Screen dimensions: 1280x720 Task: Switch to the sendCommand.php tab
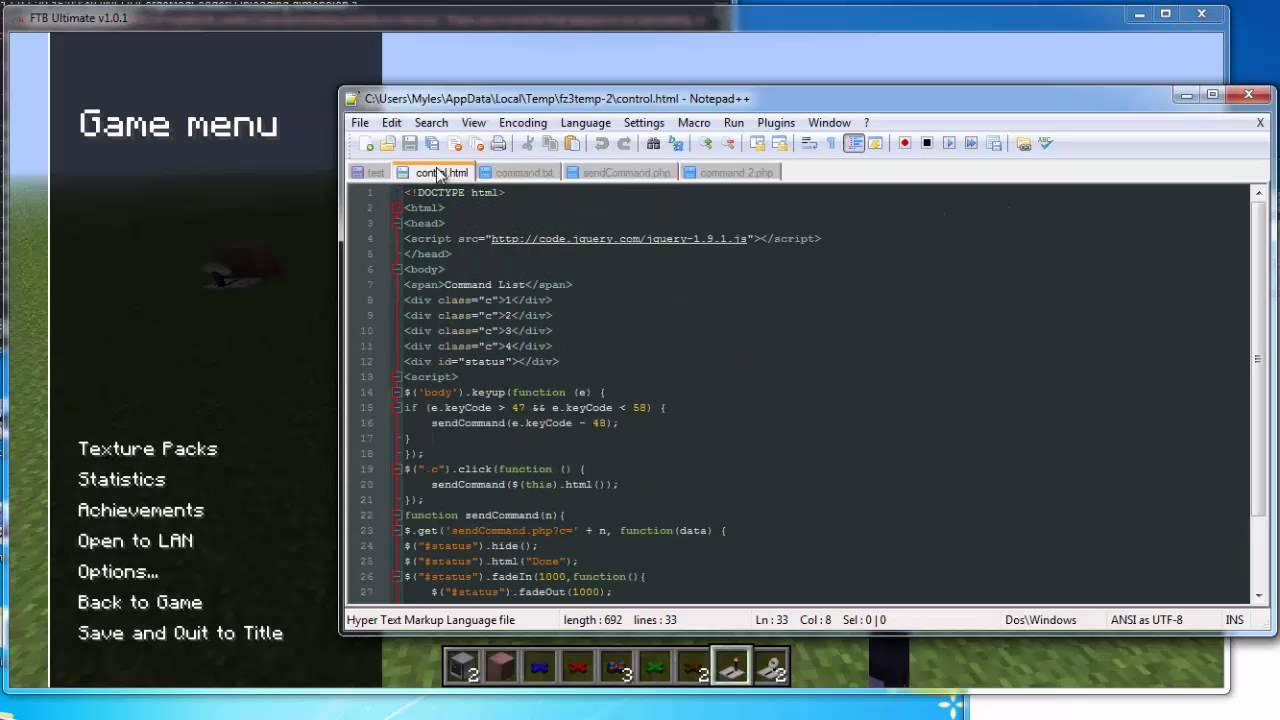(x=620, y=173)
